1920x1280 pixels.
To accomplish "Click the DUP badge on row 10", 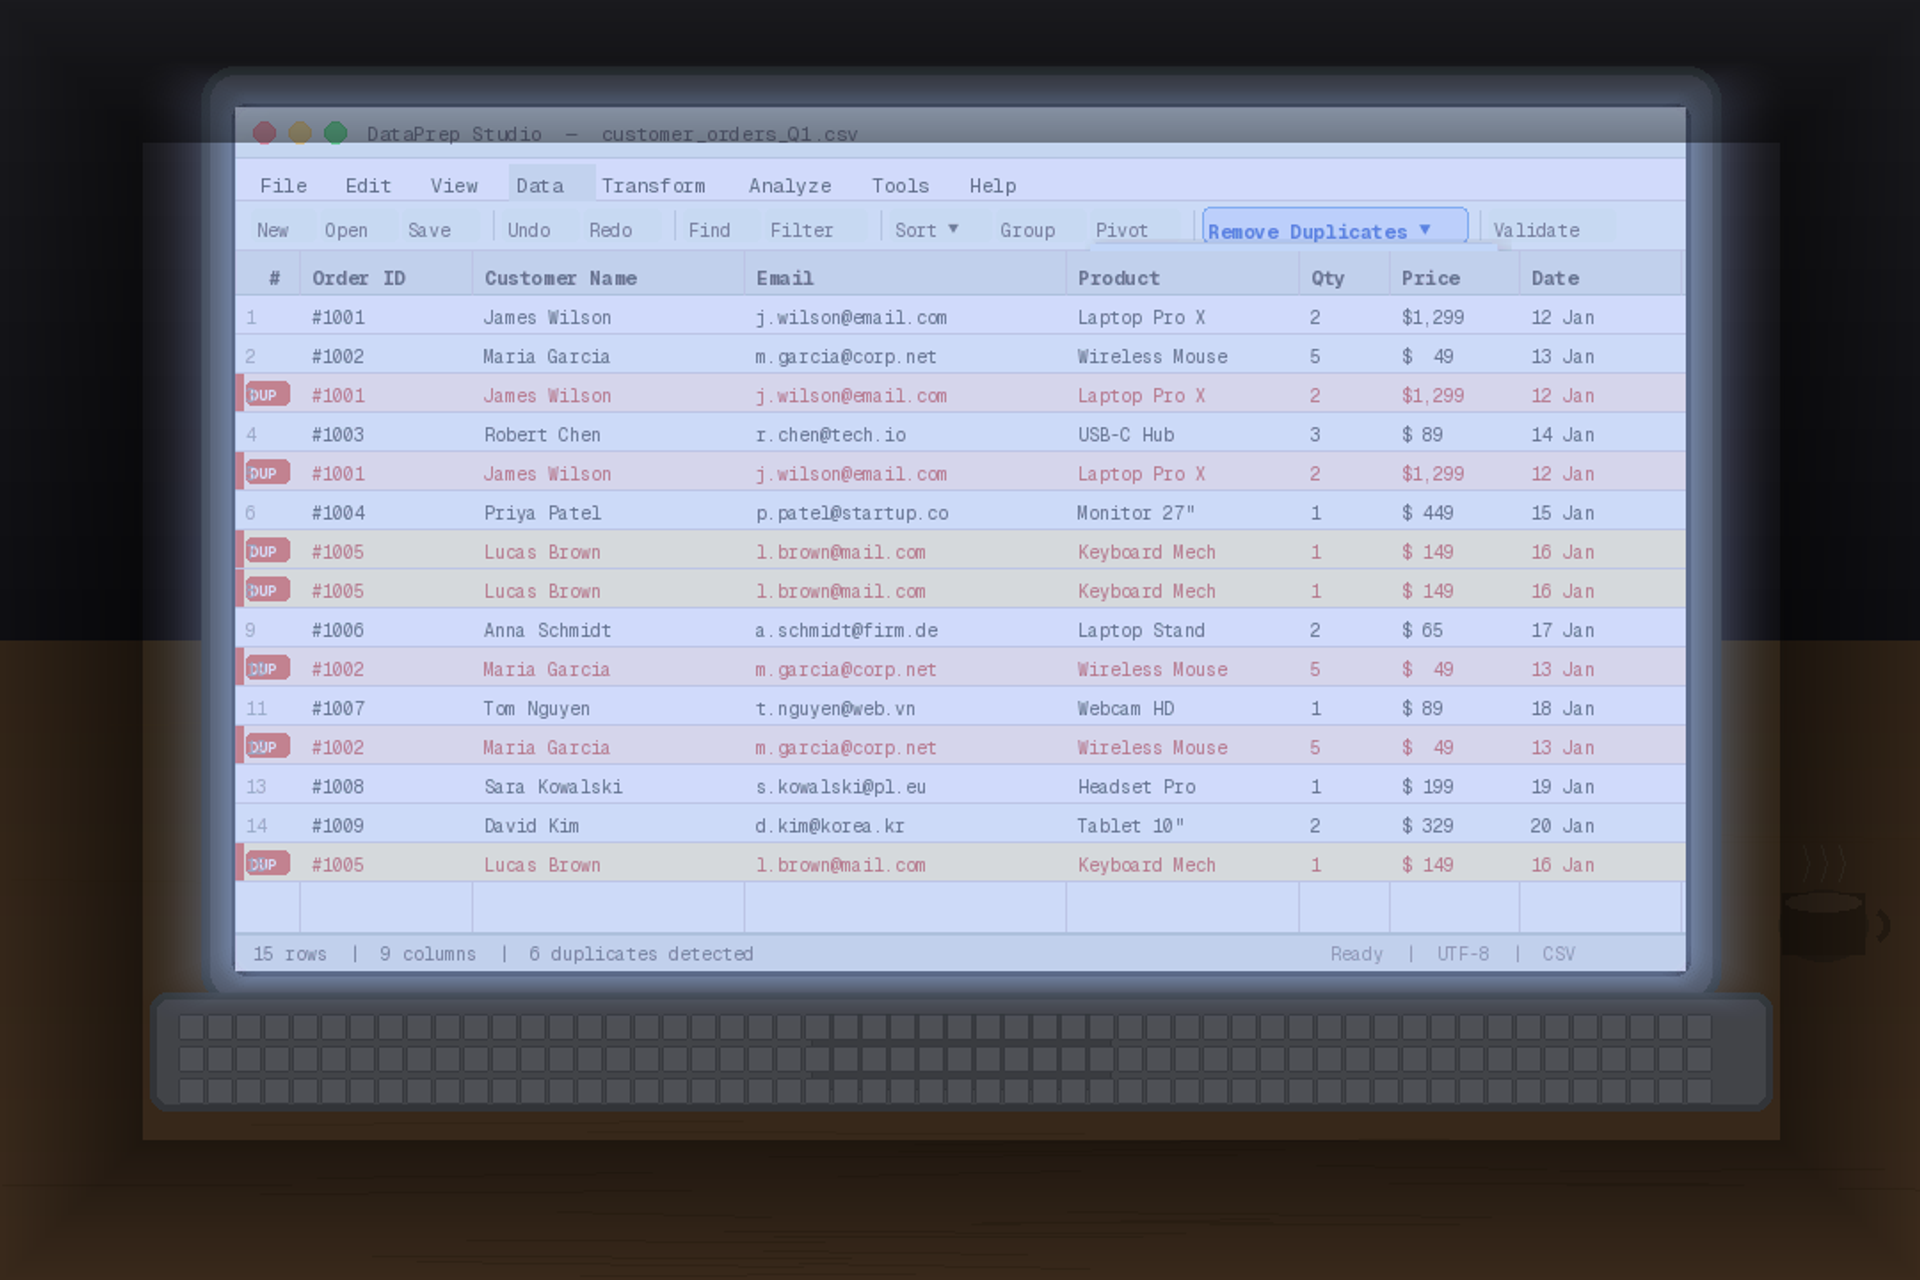I will (266, 669).
